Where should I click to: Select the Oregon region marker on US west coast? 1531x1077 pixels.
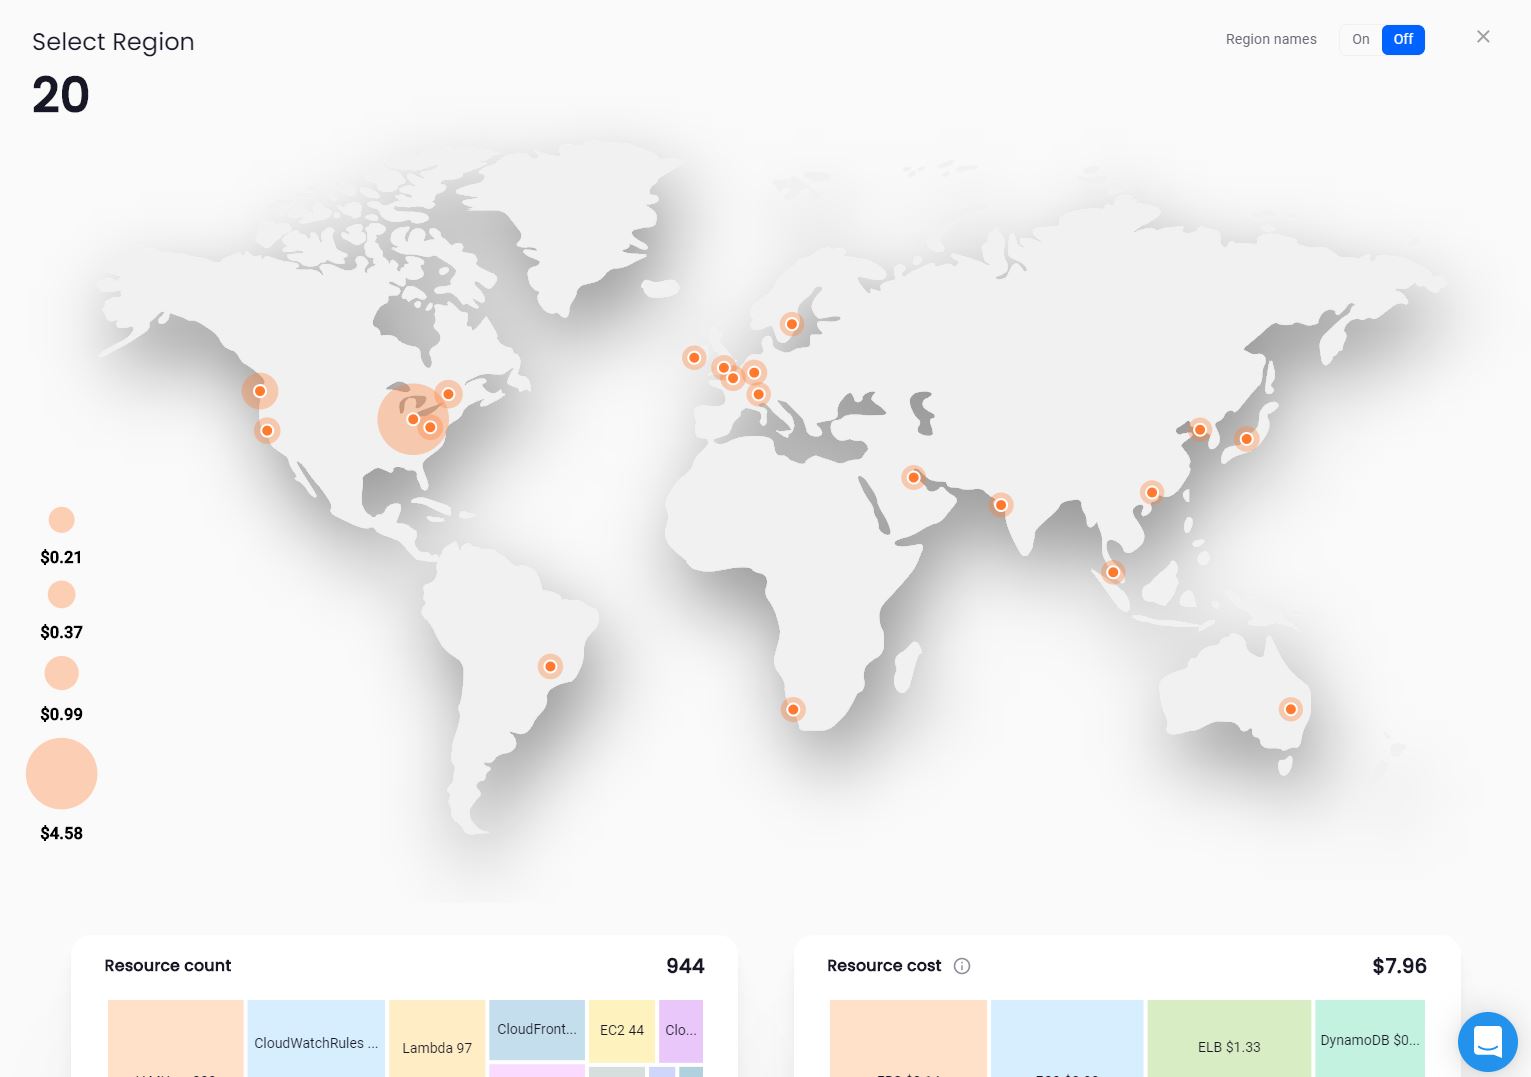click(260, 391)
